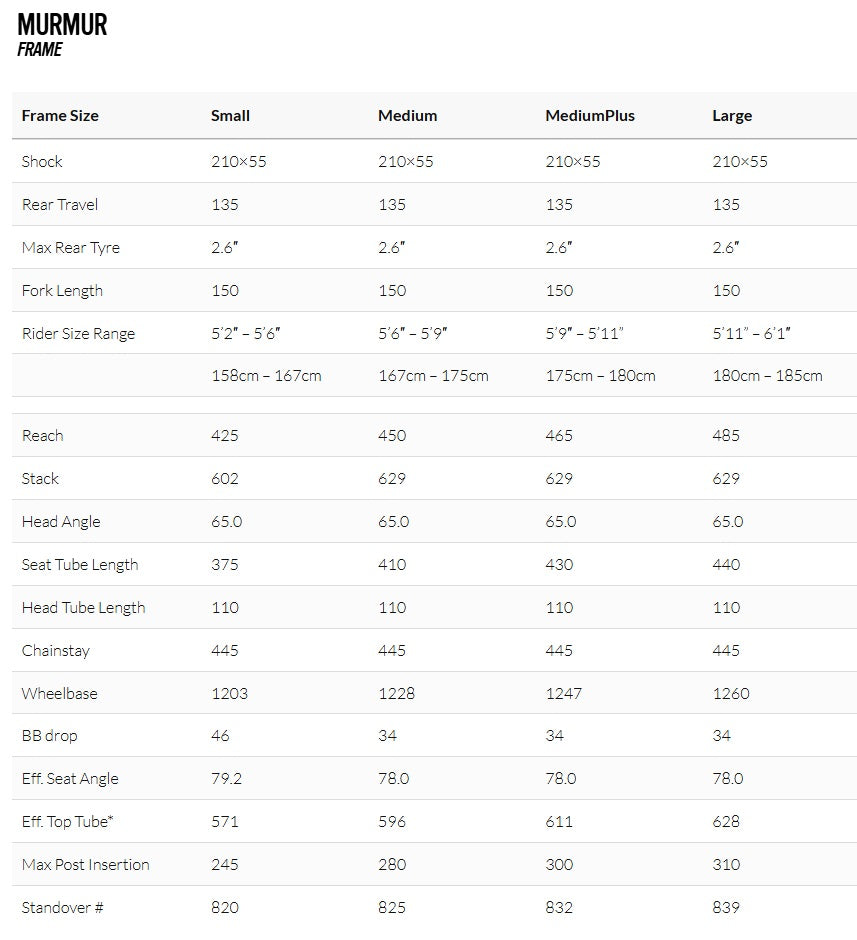The image size is (857, 940).
Task: Click the Frame Size header cell
Action: (x=60, y=116)
